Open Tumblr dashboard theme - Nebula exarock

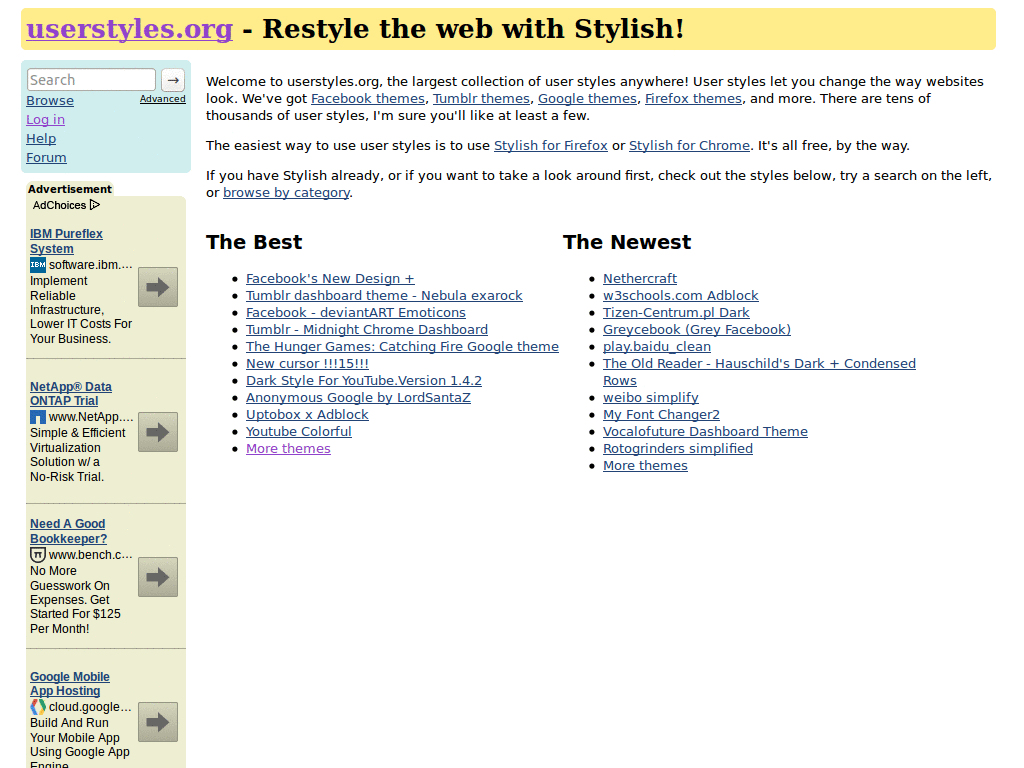(x=384, y=296)
